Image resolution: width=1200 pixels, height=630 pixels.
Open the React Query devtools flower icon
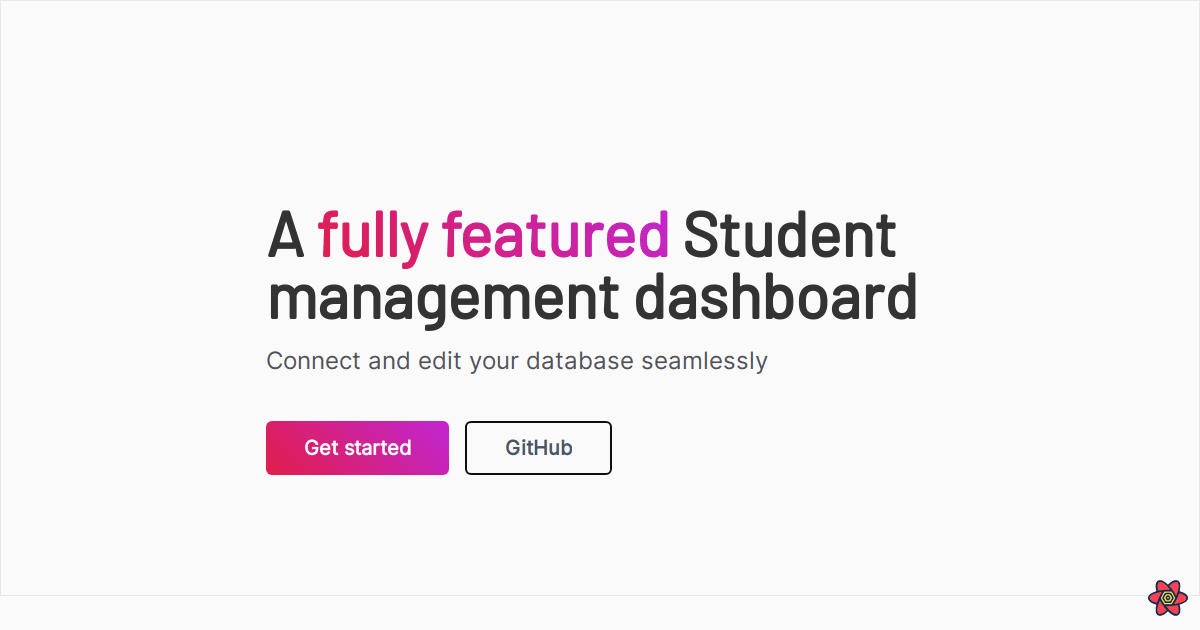(x=1167, y=597)
